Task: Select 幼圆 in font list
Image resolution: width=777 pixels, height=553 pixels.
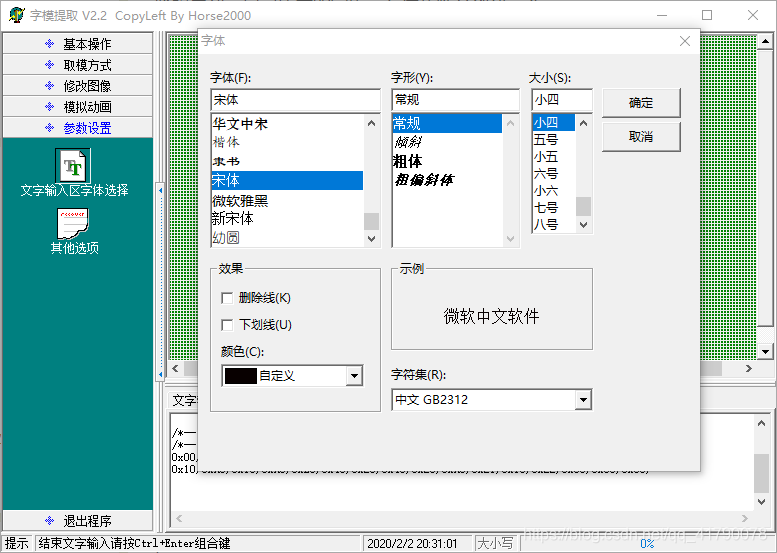Action: (x=287, y=237)
